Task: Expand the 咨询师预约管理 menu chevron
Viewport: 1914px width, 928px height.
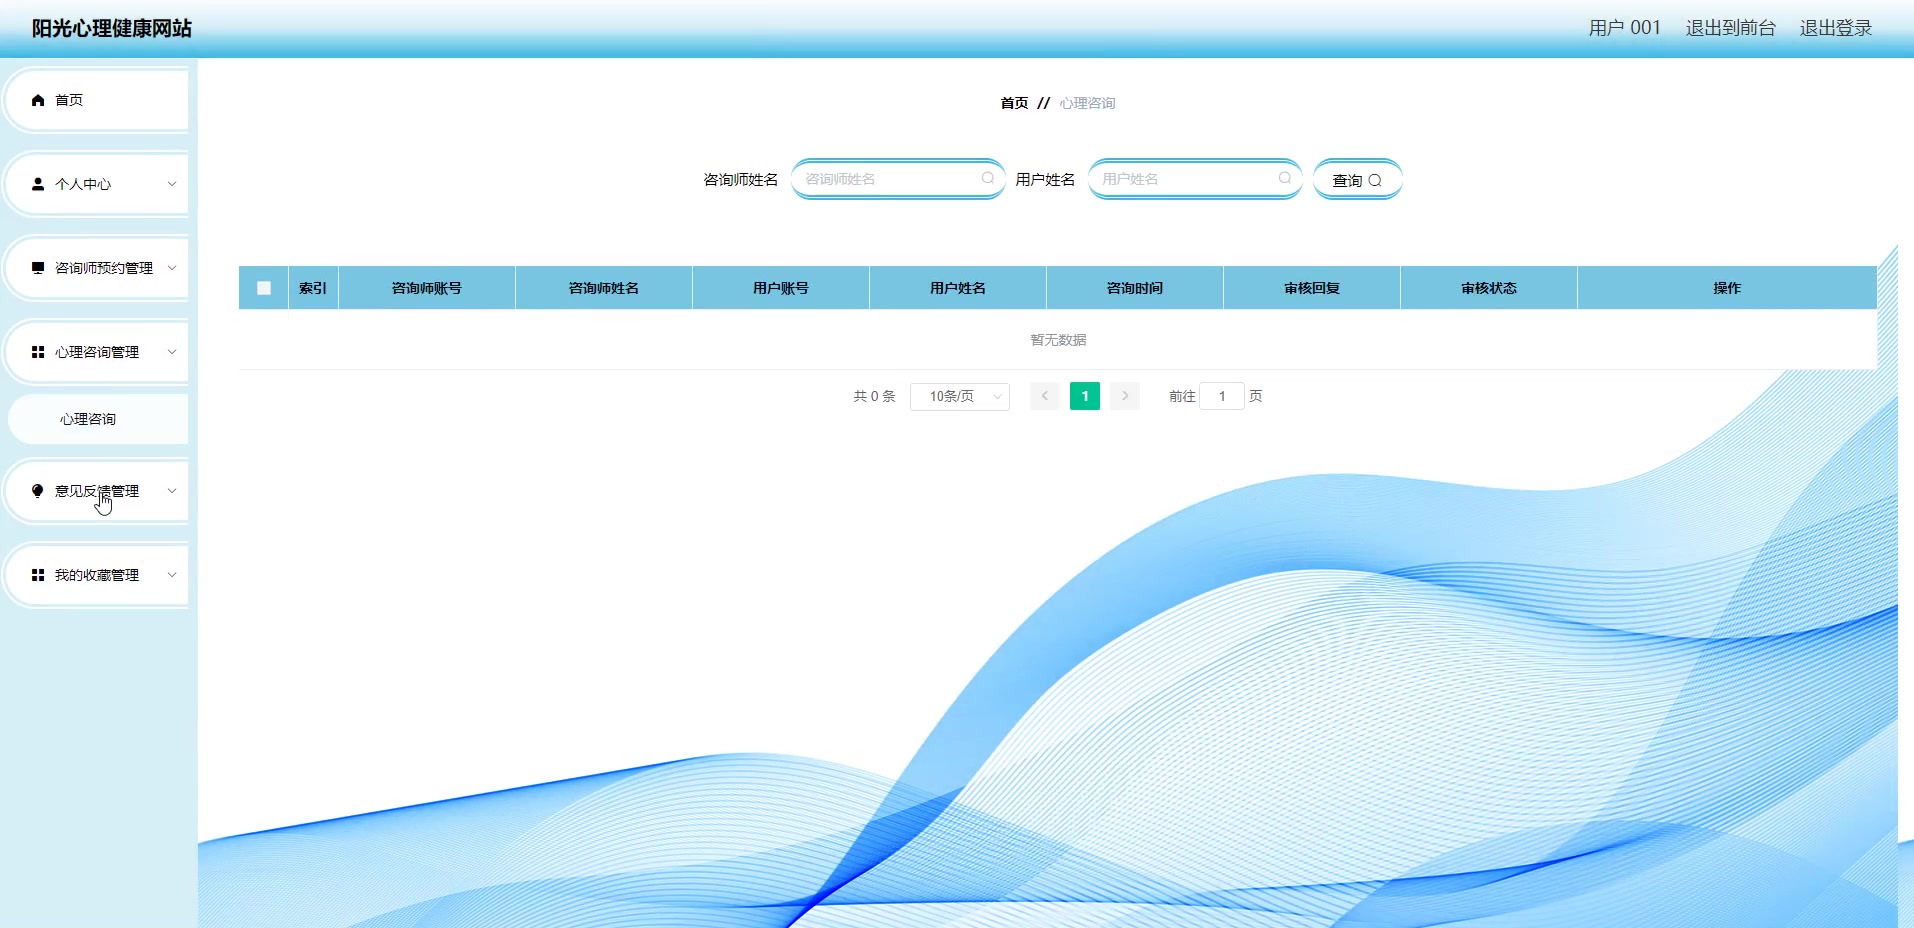Action: click(172, 268)
